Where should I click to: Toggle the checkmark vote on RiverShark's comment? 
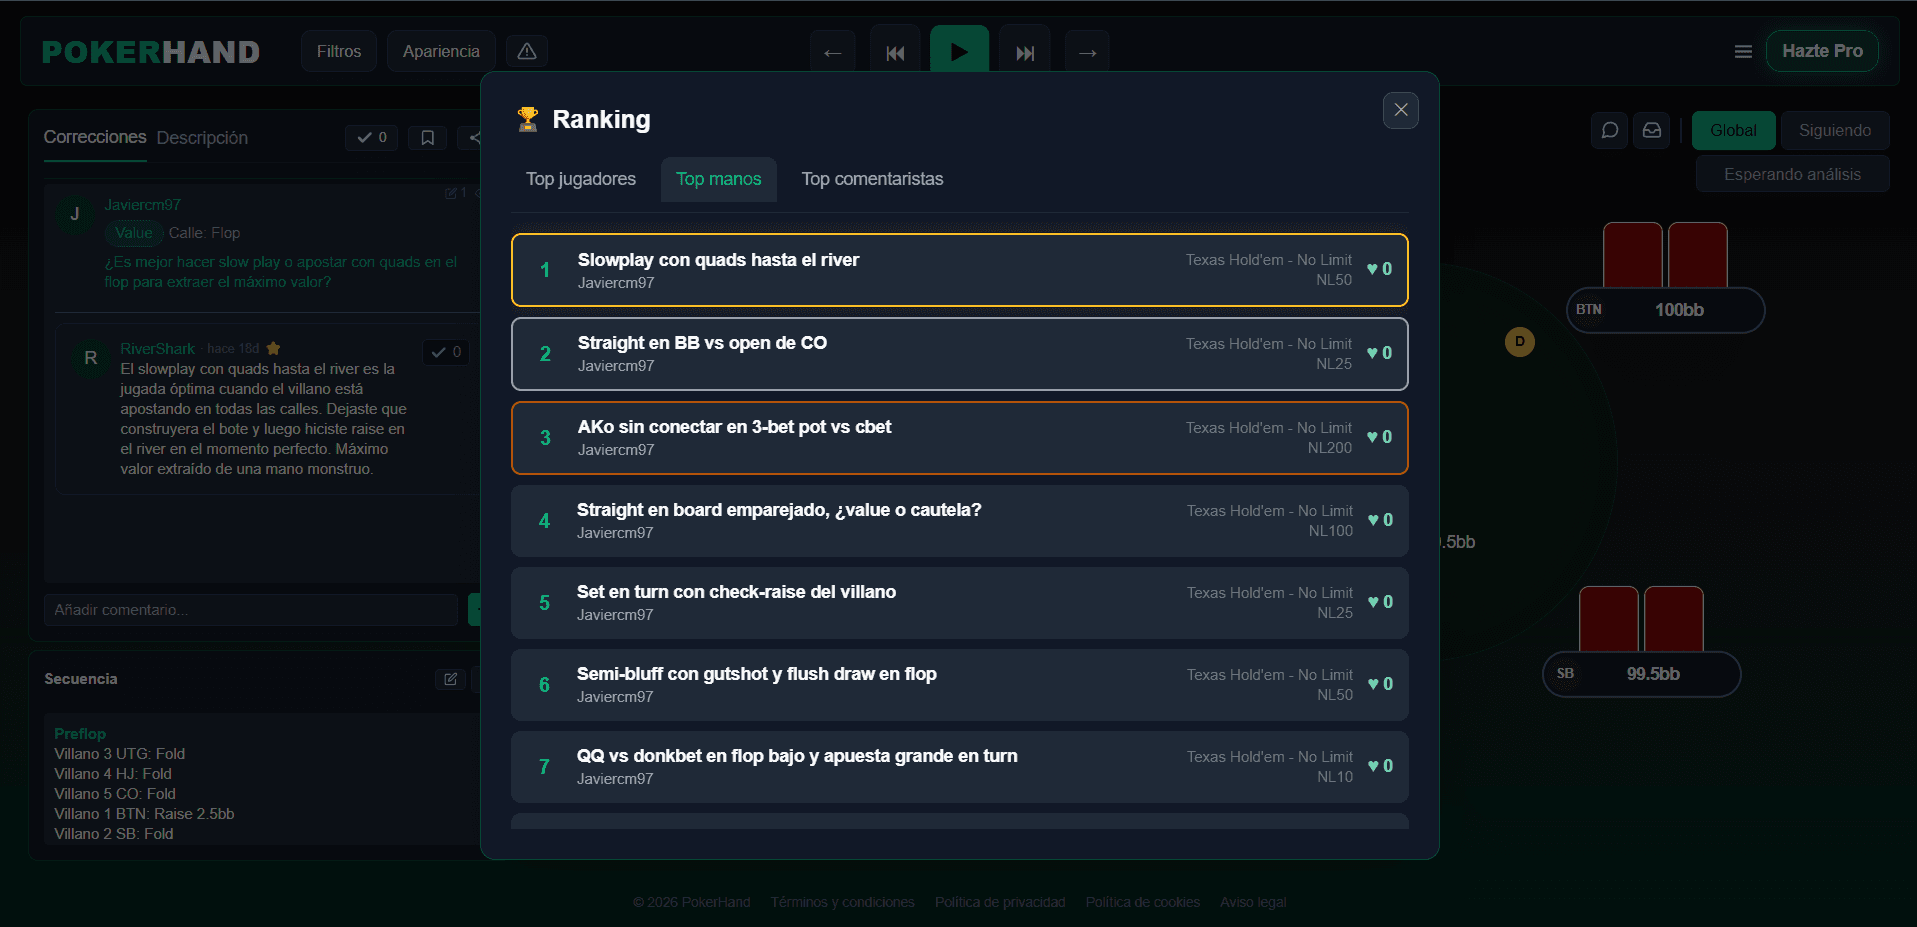click(446, 352)
